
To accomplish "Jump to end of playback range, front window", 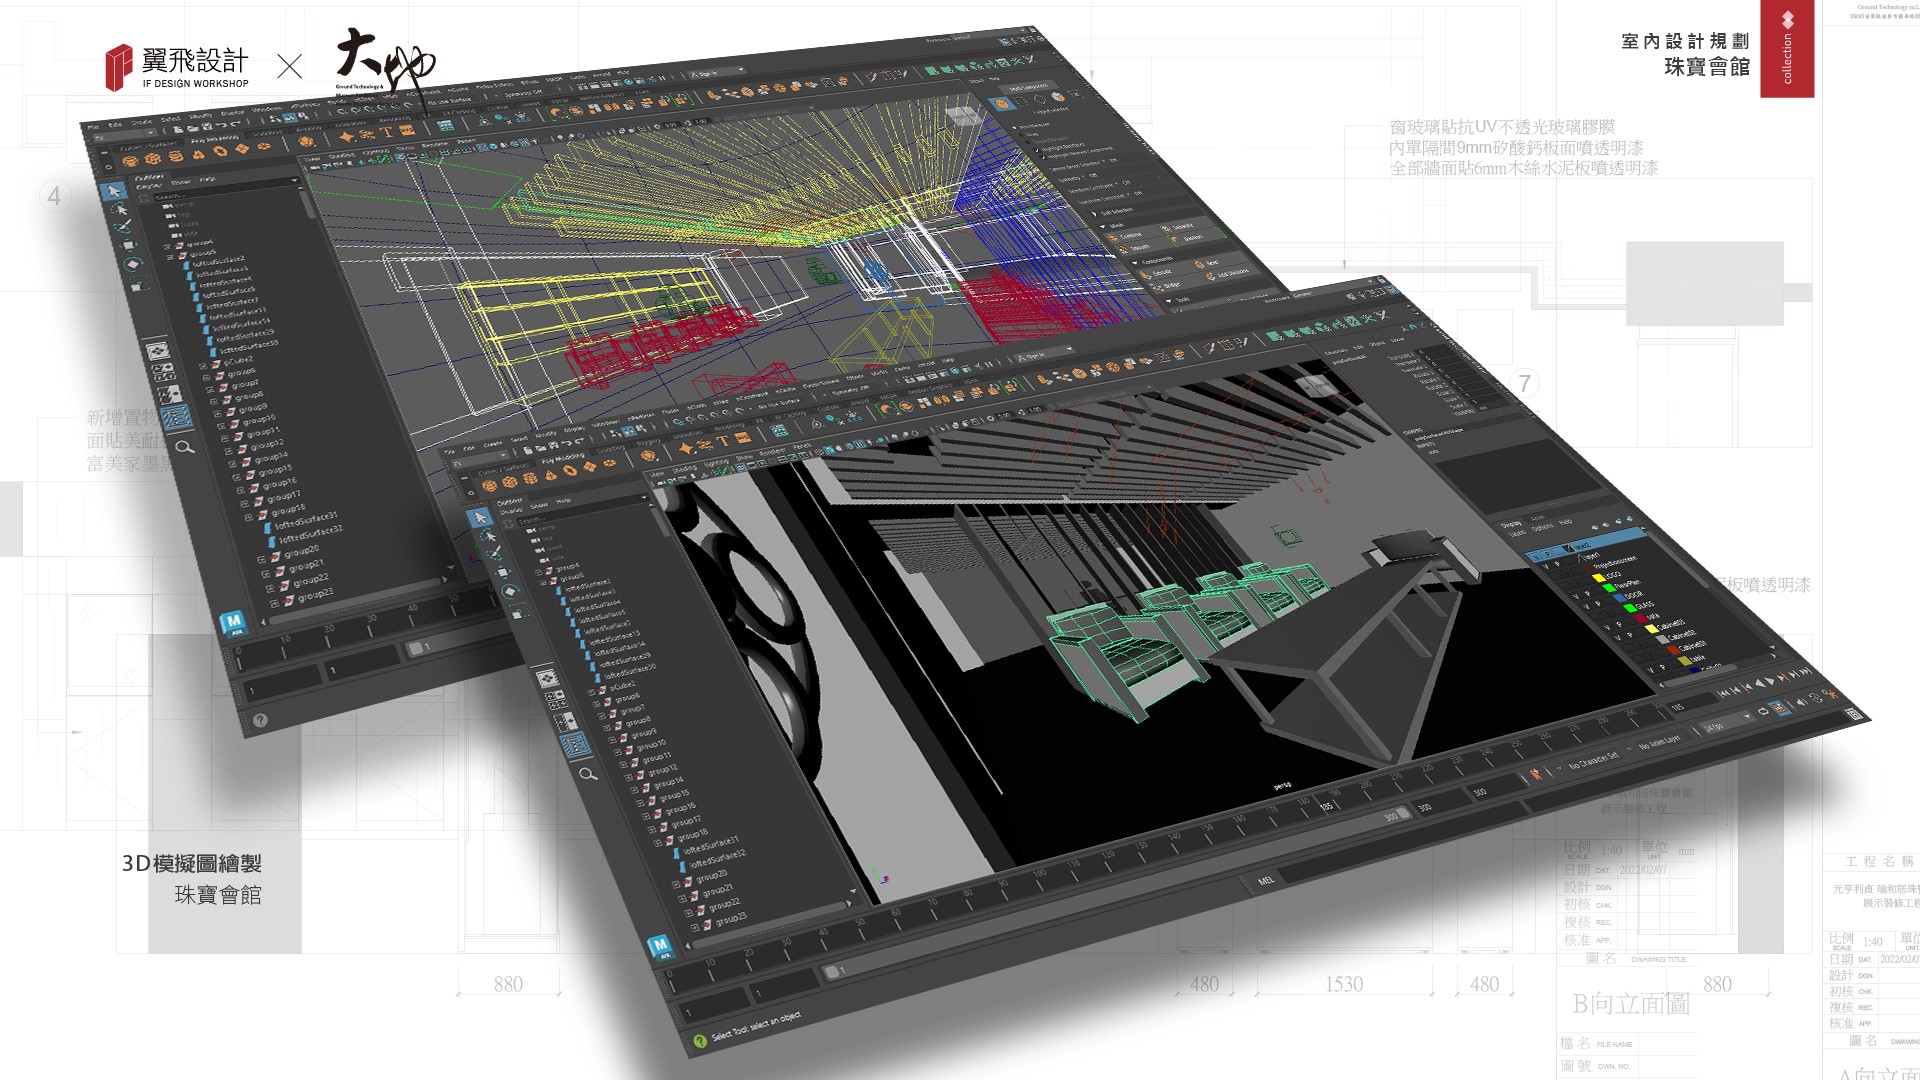I will tap(1805, 671).
